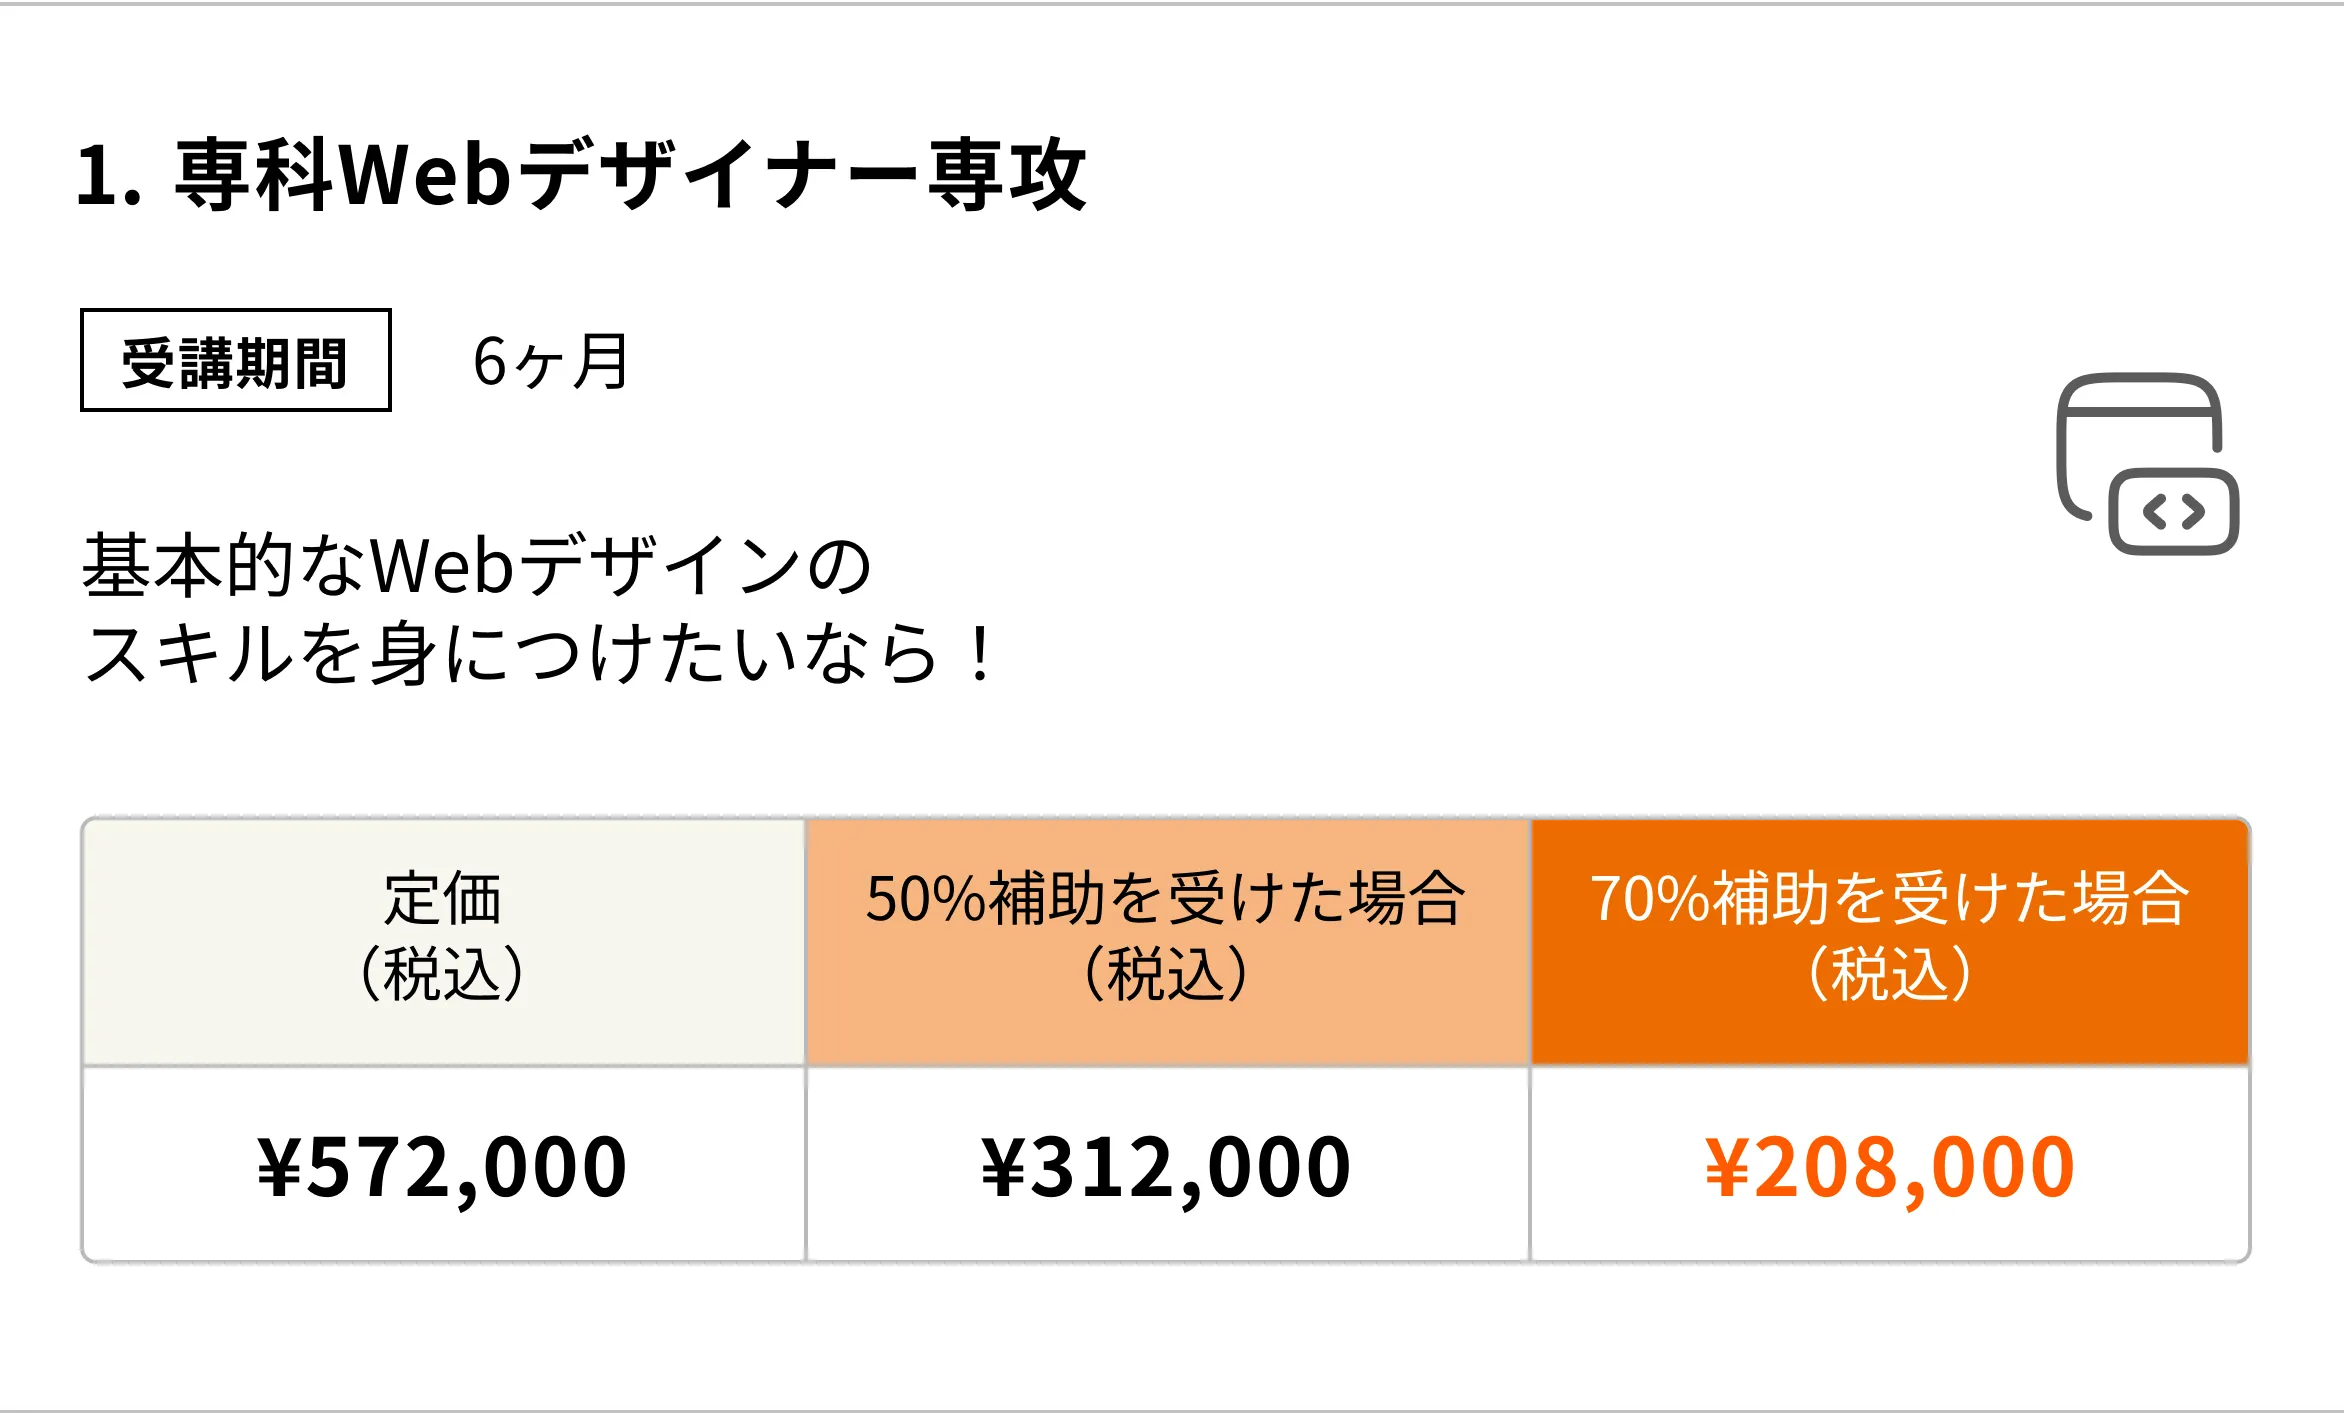Click the boxed 受講期間 label
This screenshot has width=2344, height=1413.
235,361
